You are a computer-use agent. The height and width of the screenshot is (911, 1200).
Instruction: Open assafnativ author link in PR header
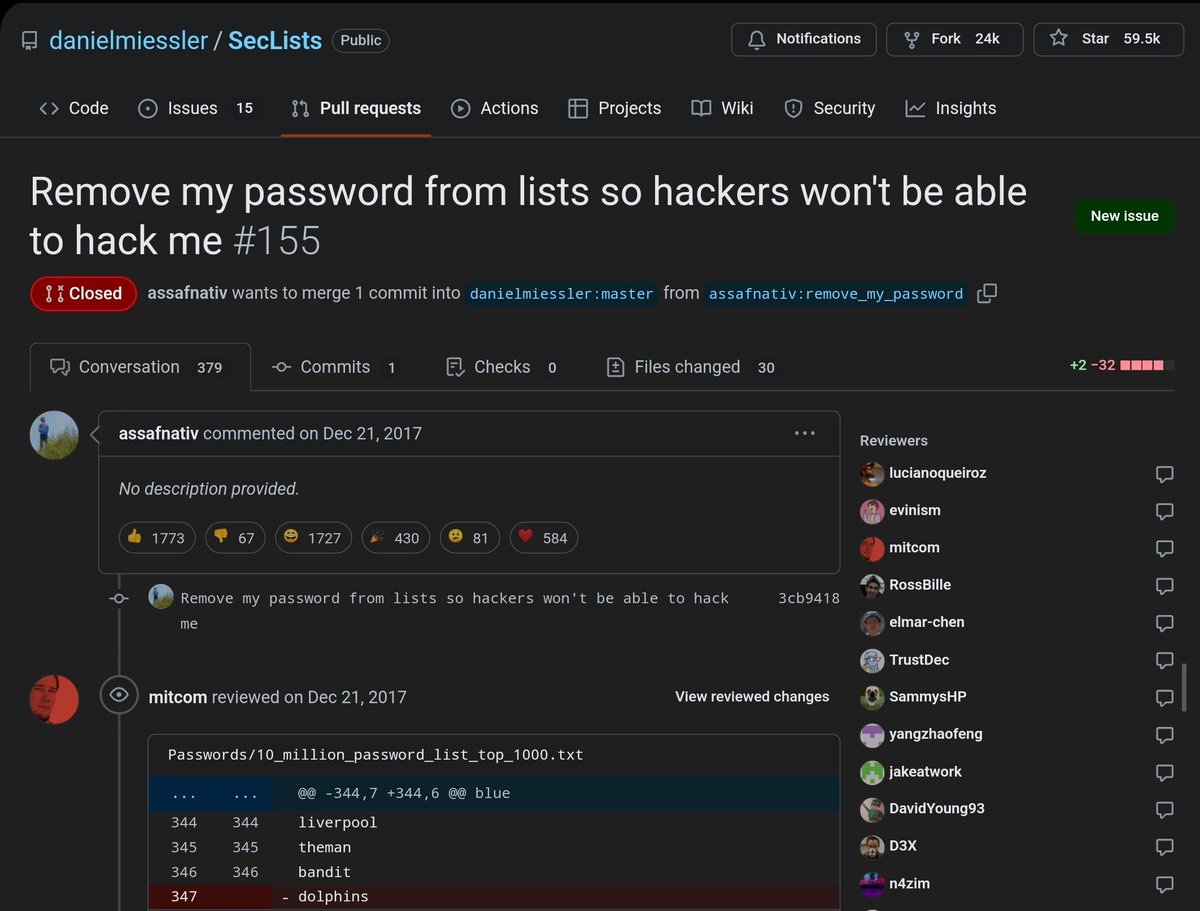(x=187, y=293)
